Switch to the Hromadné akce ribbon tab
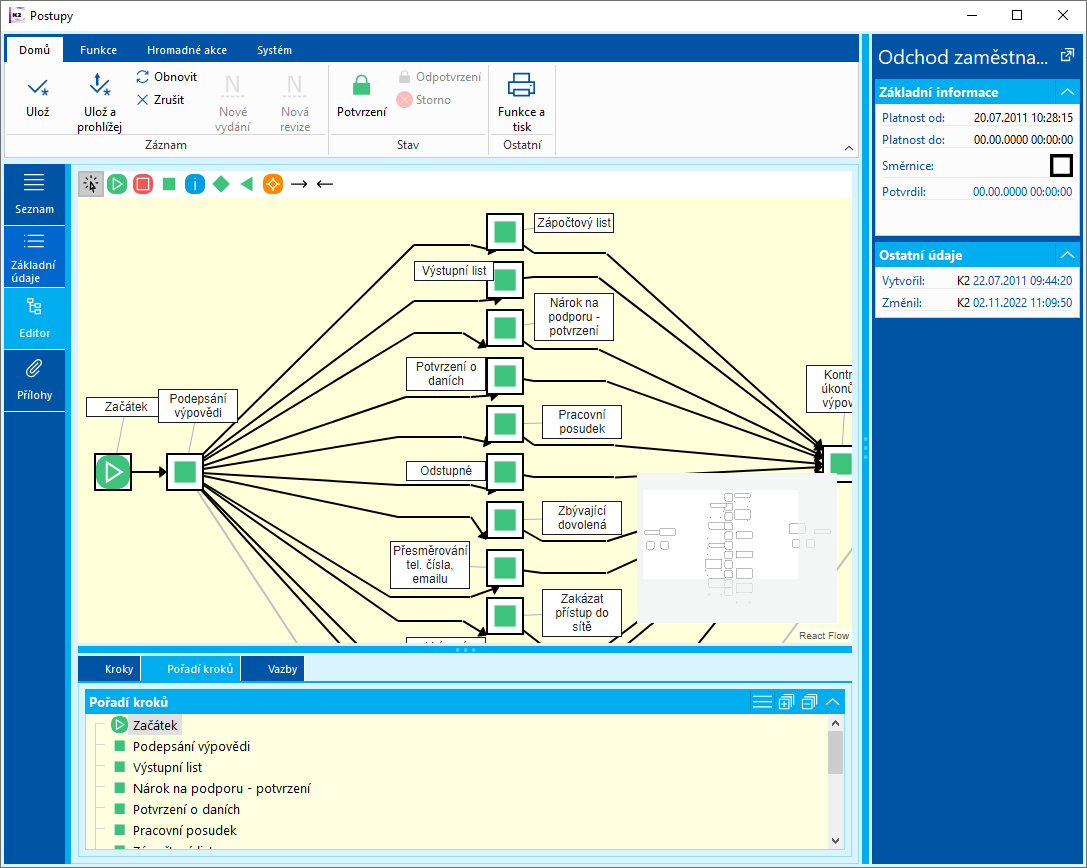The height and width of the screenshot is (868, 1087). (x=186, y=50)
